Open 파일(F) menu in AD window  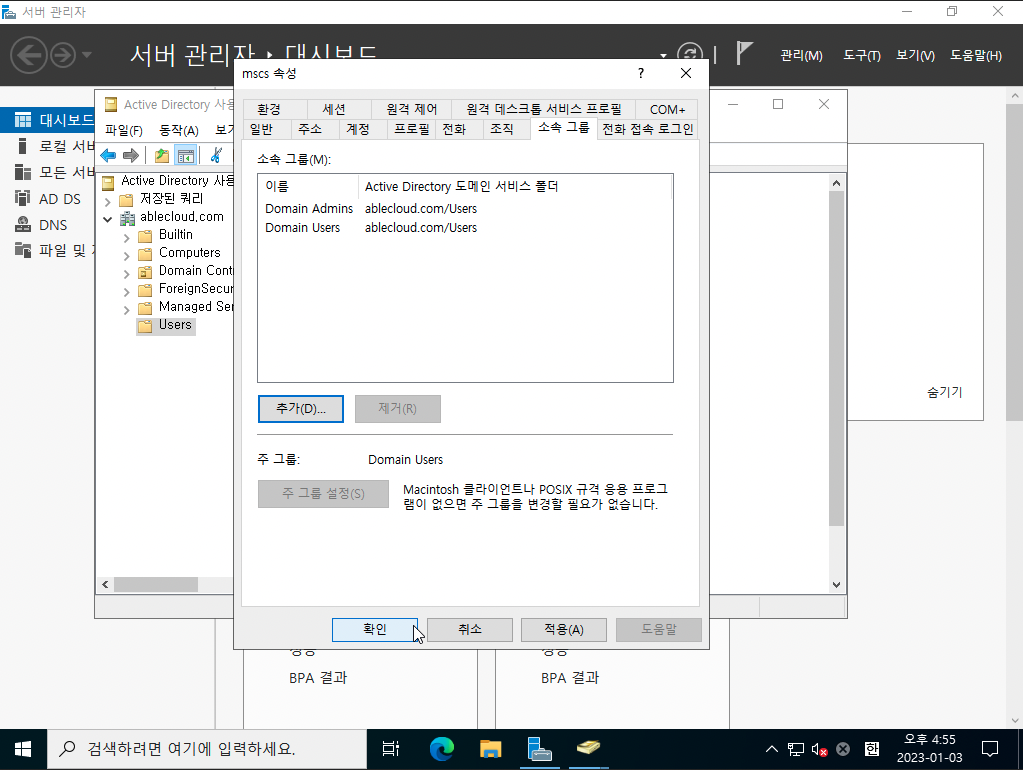(x=124, y=131)
